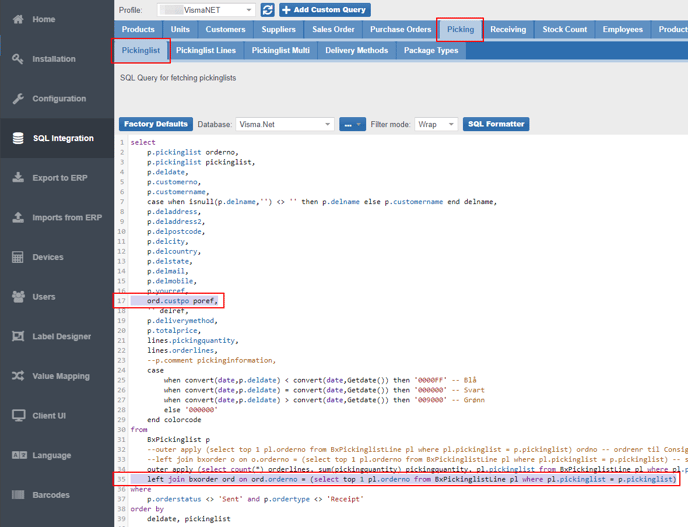The width and height of the screenshot is (688, 527).
Task: Click the Factory Defaults button
Action: pyautogui.click(x=155, y=124)
